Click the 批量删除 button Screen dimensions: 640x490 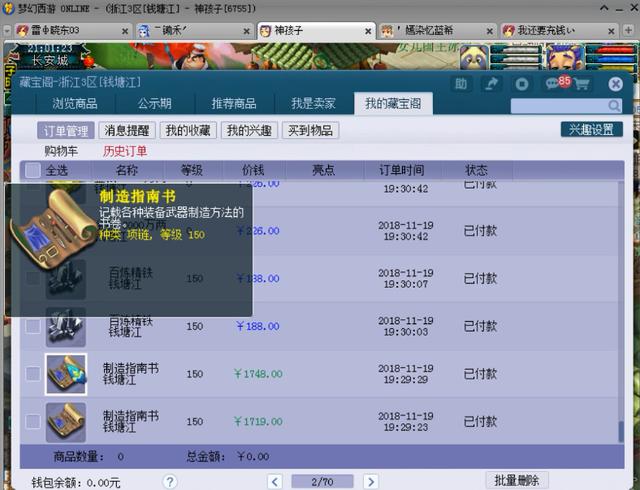click(517, 480)
